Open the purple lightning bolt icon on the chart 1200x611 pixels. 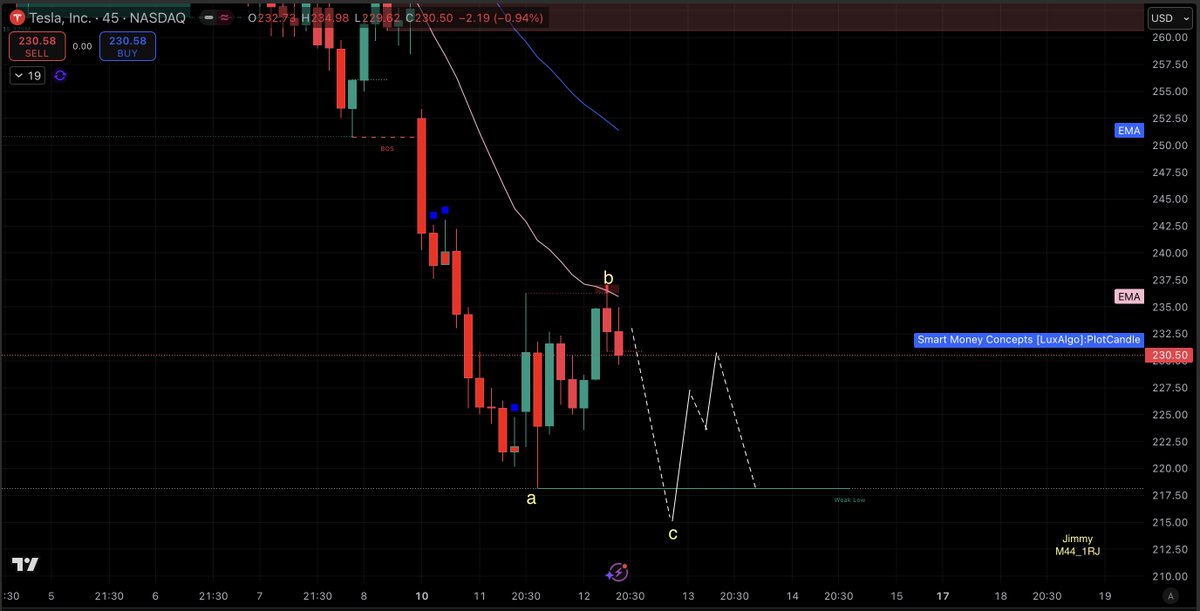point(618,572)
